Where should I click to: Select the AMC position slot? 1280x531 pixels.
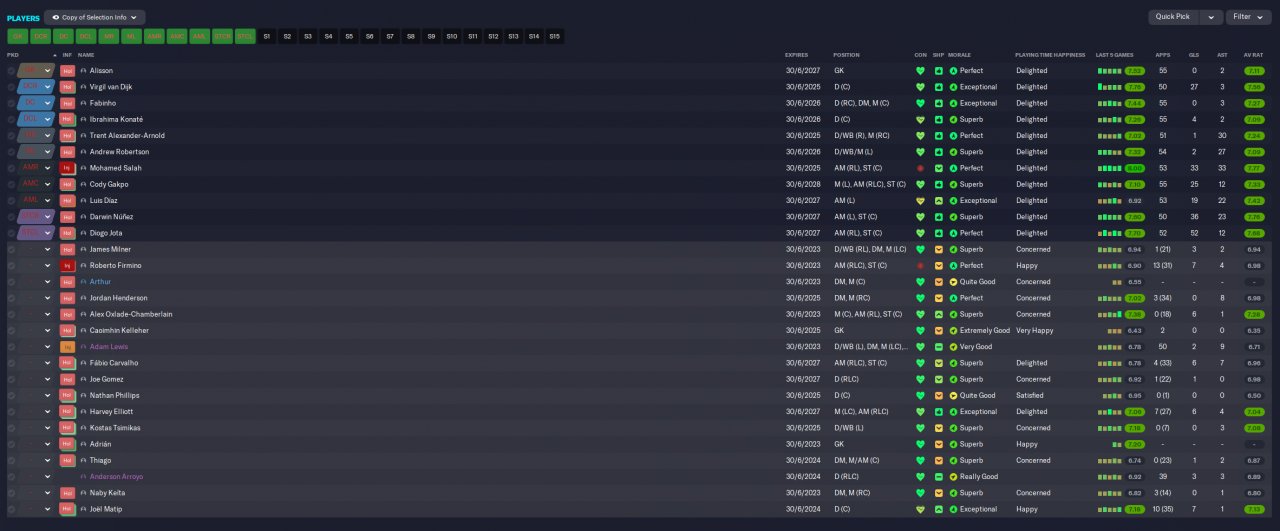tap(177, 36)
